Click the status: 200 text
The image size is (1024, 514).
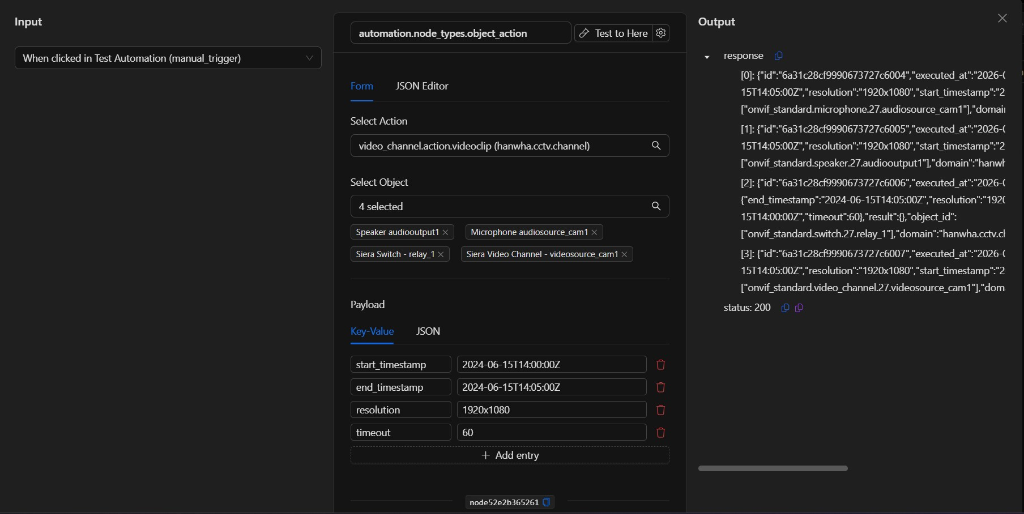(747, 308)
